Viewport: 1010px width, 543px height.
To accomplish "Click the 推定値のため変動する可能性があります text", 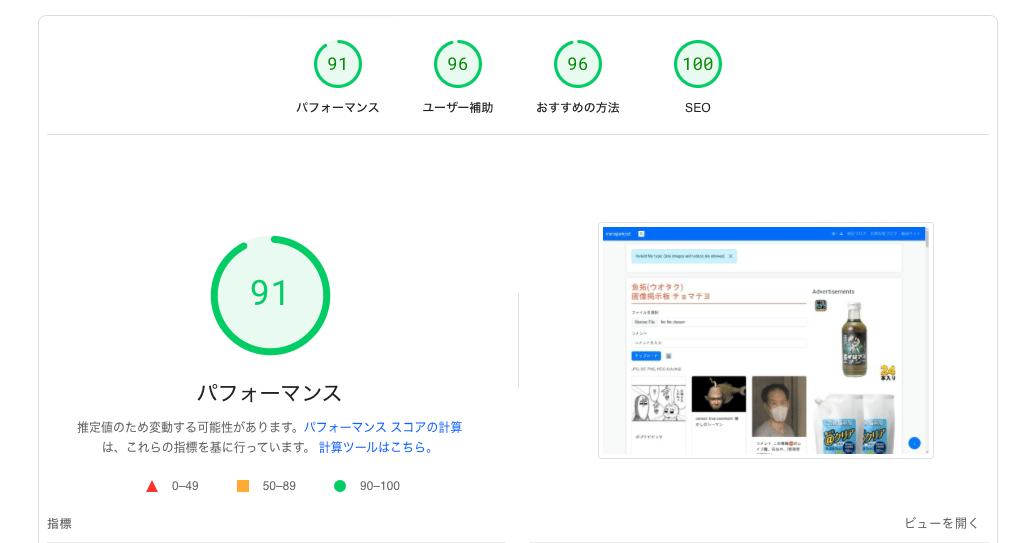I will (189, 427).
